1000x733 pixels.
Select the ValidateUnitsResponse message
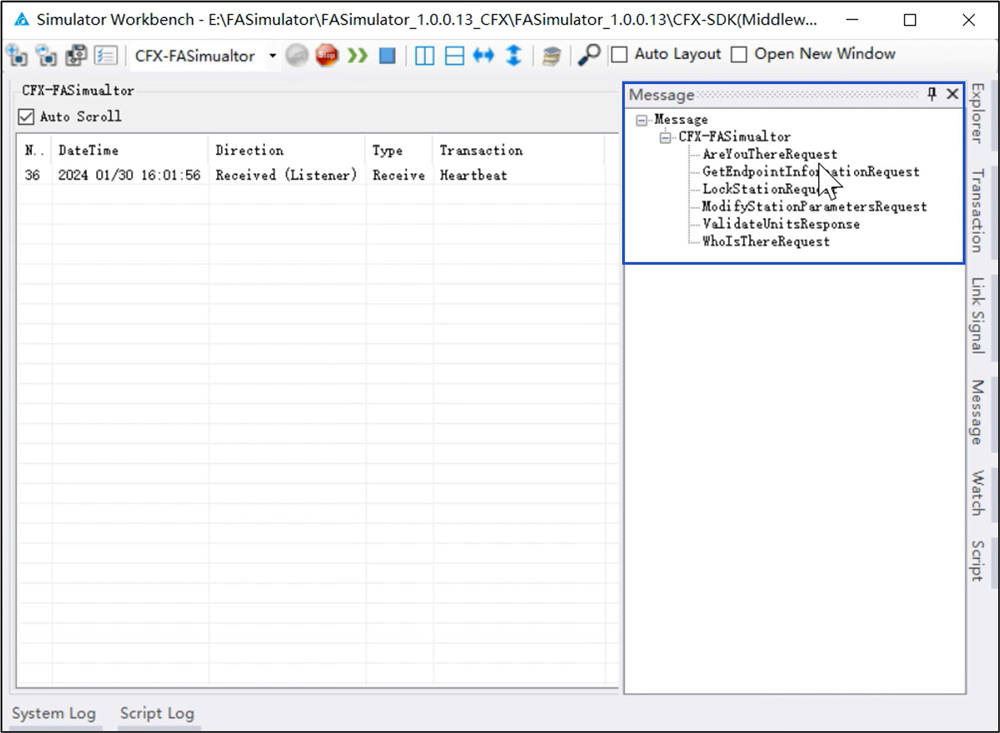tap(780, 224)
